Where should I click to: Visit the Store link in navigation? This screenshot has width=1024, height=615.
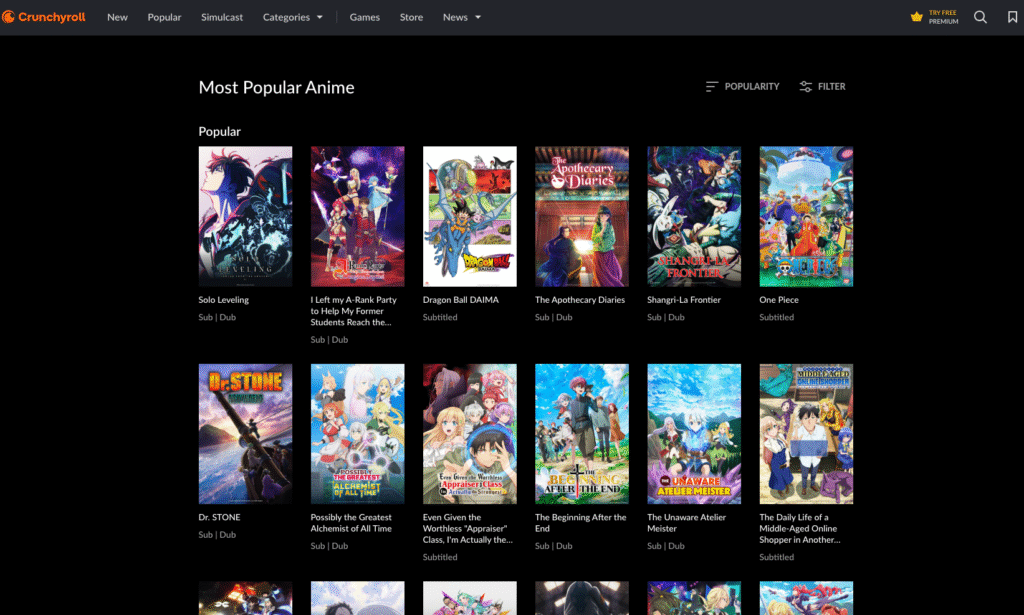pos(411,18)
